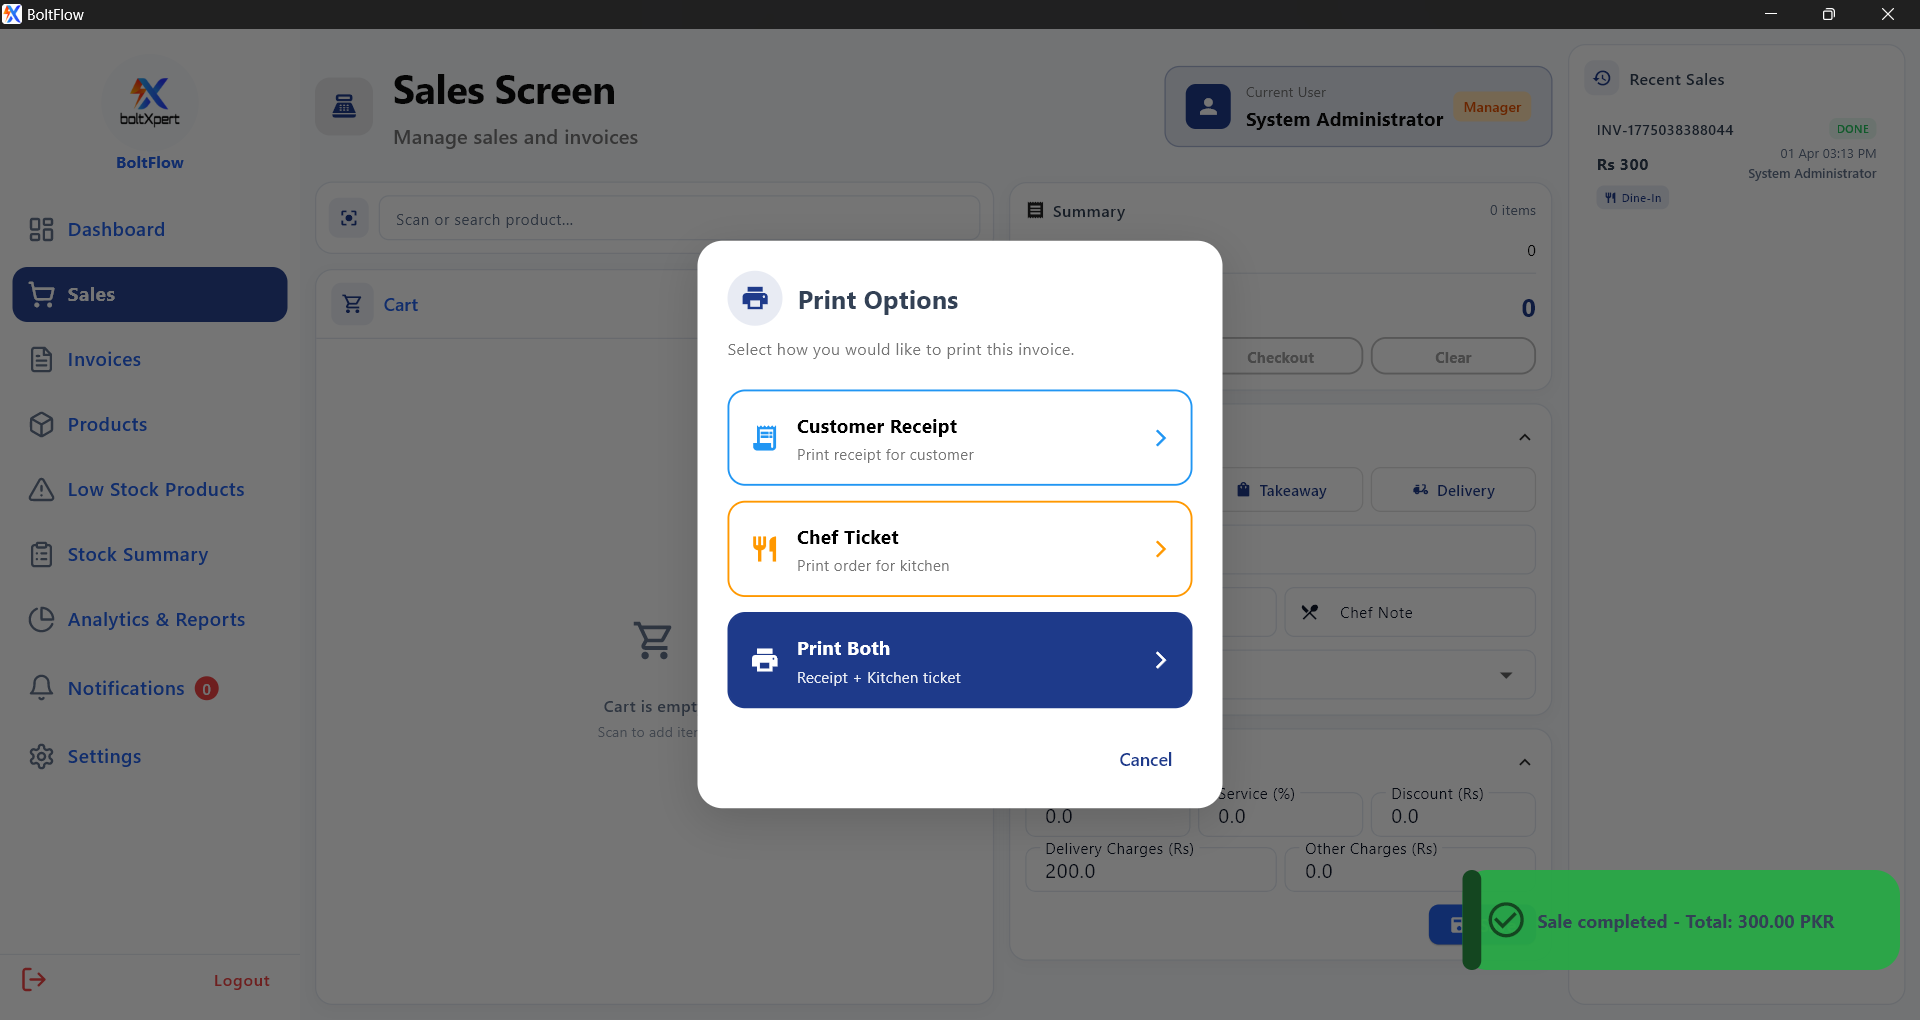Click the Settings gear icon in sidebar

41,756
